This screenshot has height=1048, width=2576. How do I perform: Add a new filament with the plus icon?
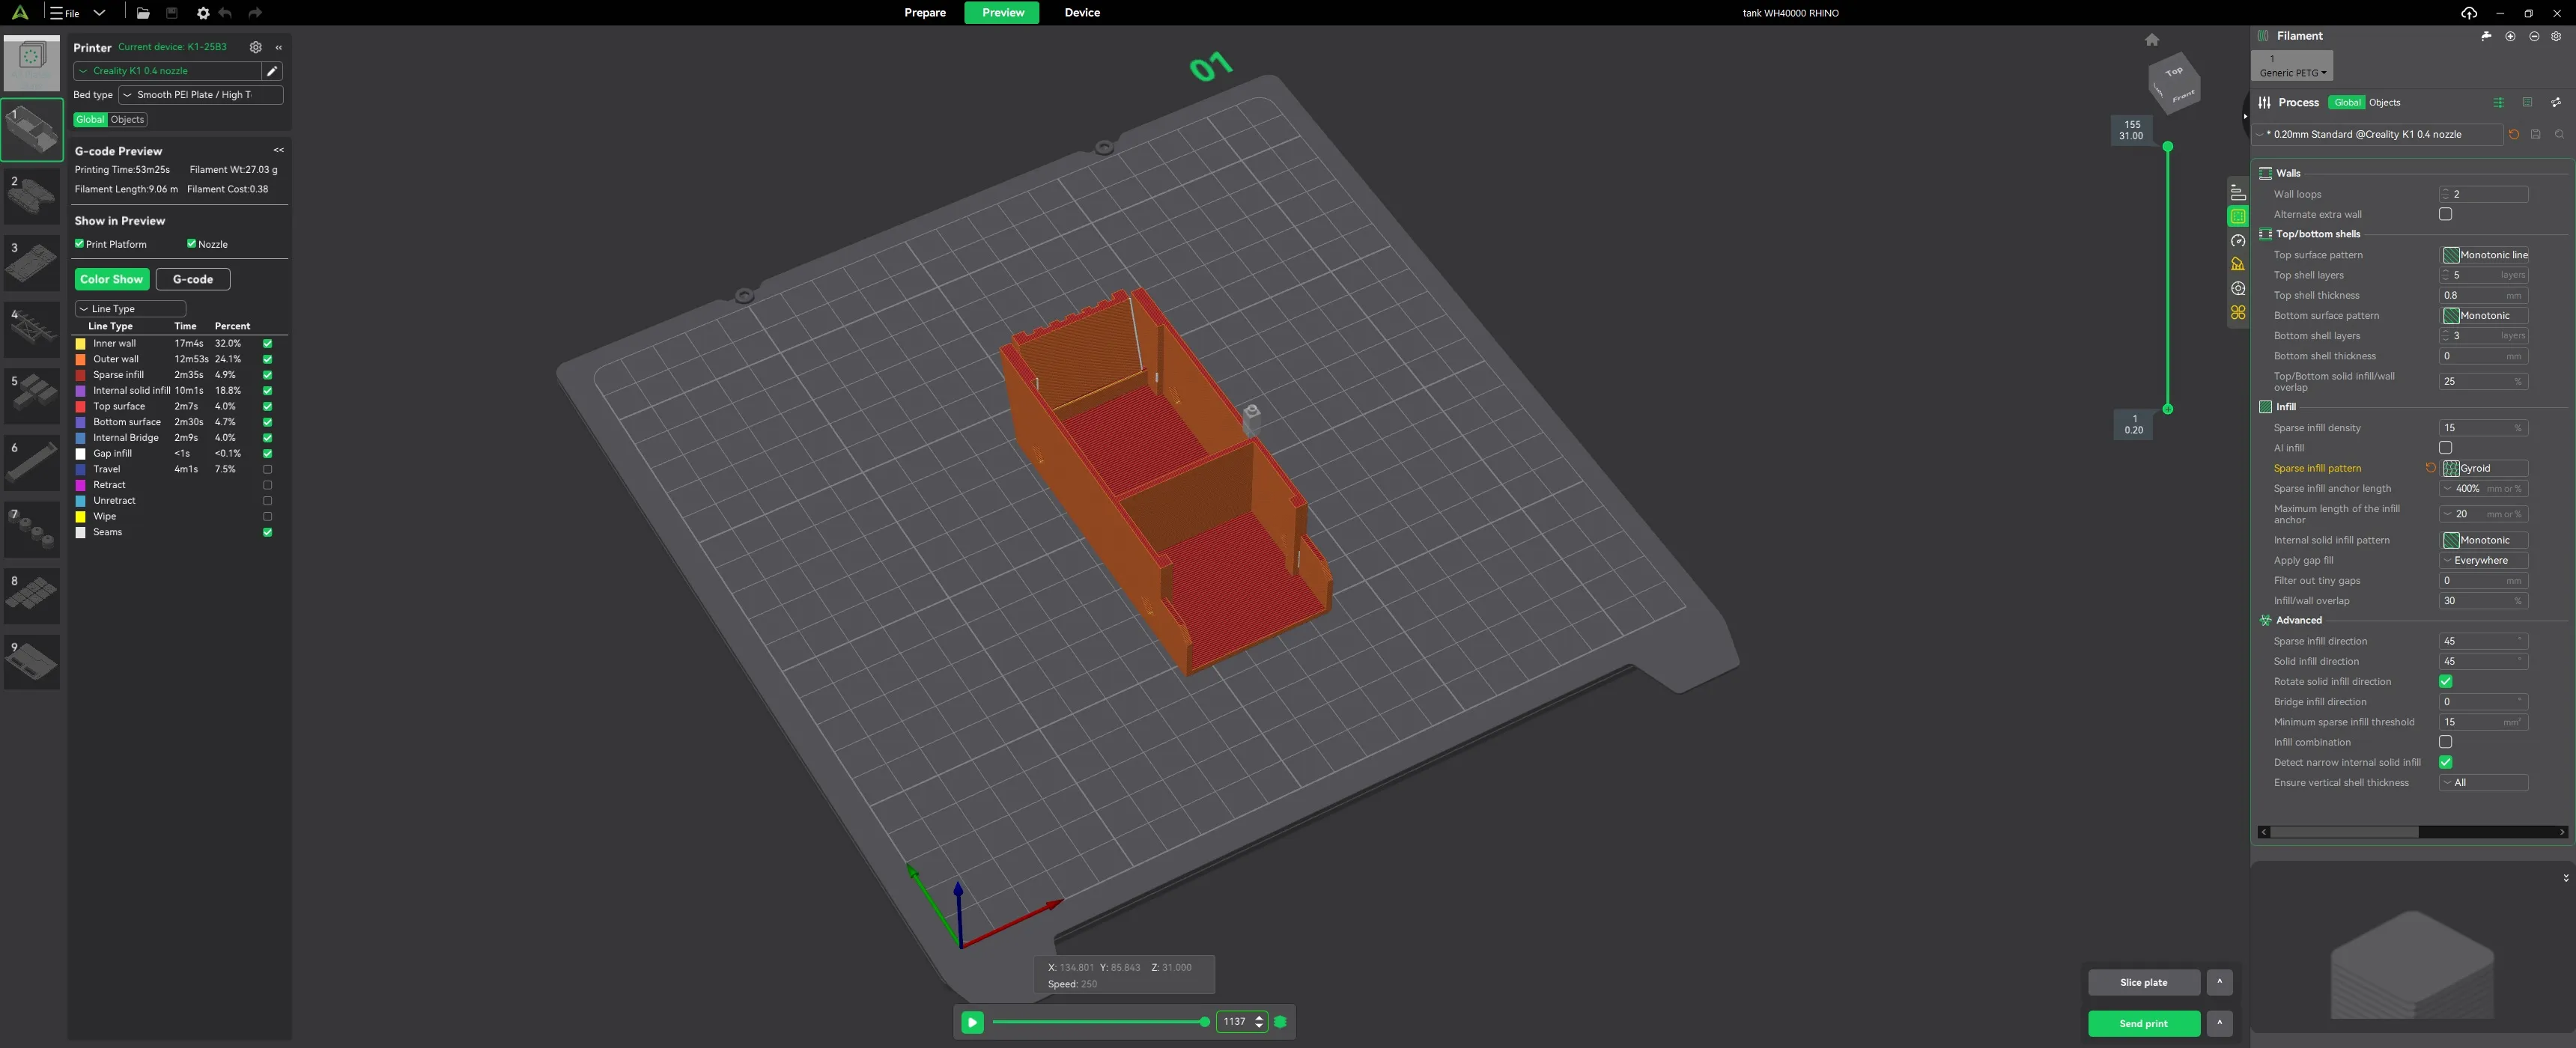[x=2510, y=36]
